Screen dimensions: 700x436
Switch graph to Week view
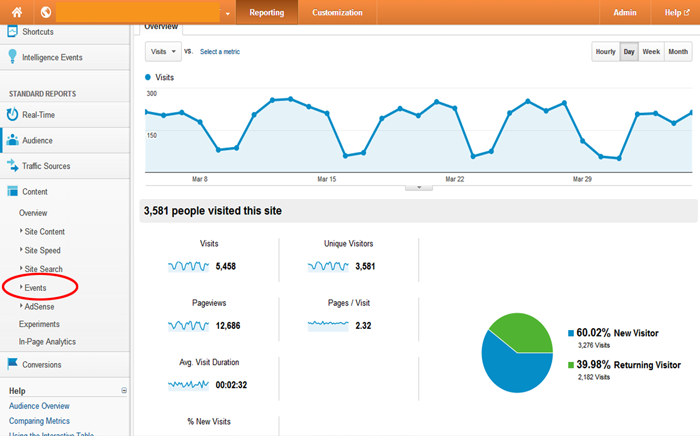point(651,52)
